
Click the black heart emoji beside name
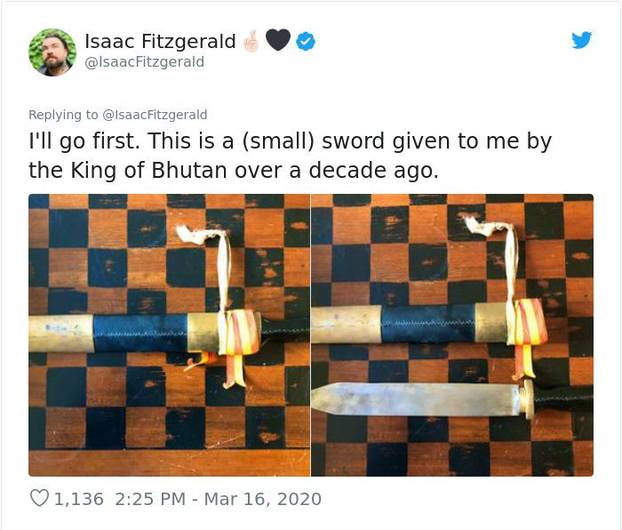pyautogui.click(x=280, y=40)
